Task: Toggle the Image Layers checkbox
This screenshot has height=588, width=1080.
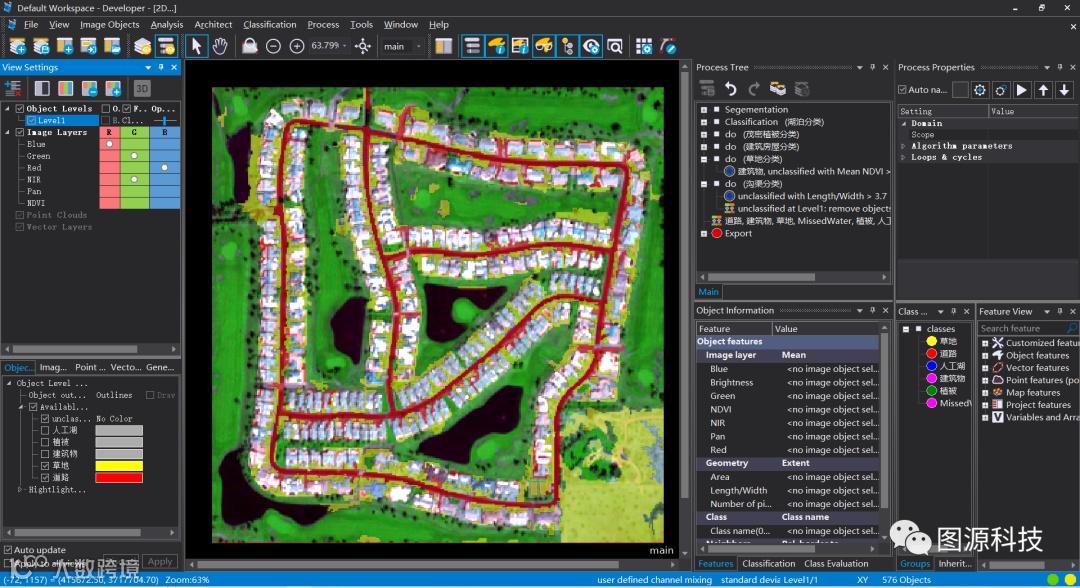Action: pos(19,132)
